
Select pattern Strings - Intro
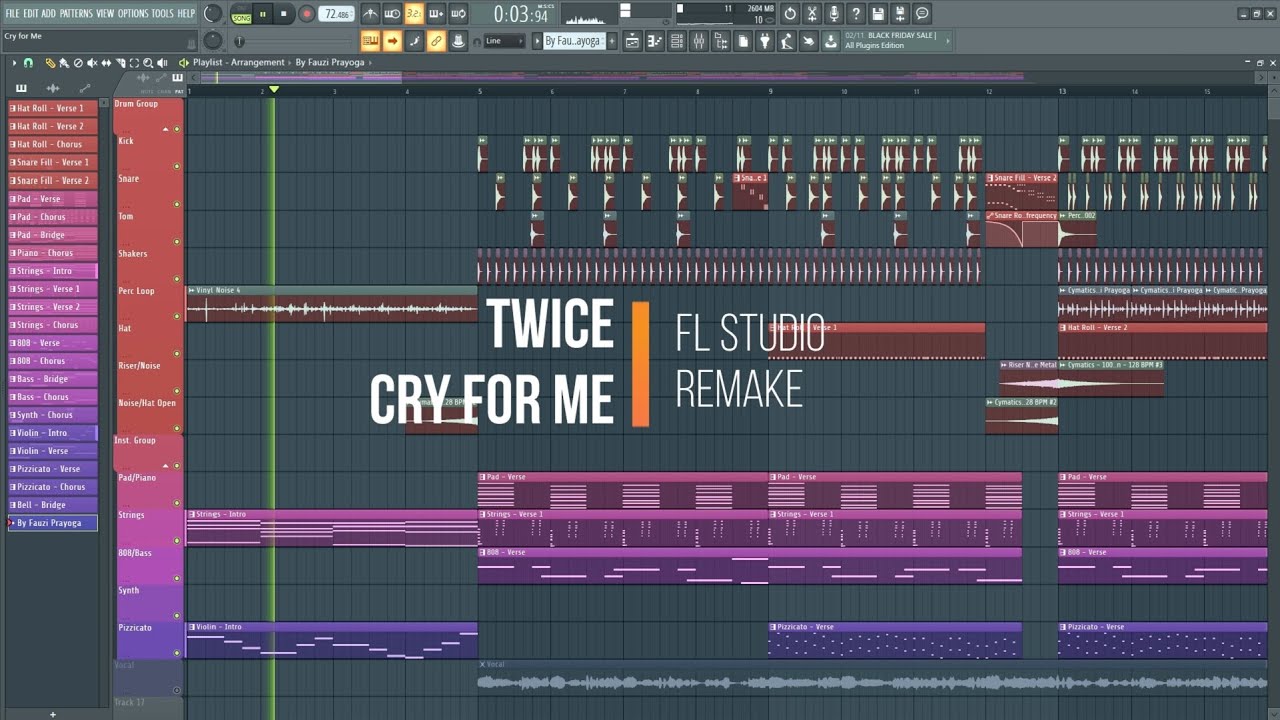pos(53,271)
